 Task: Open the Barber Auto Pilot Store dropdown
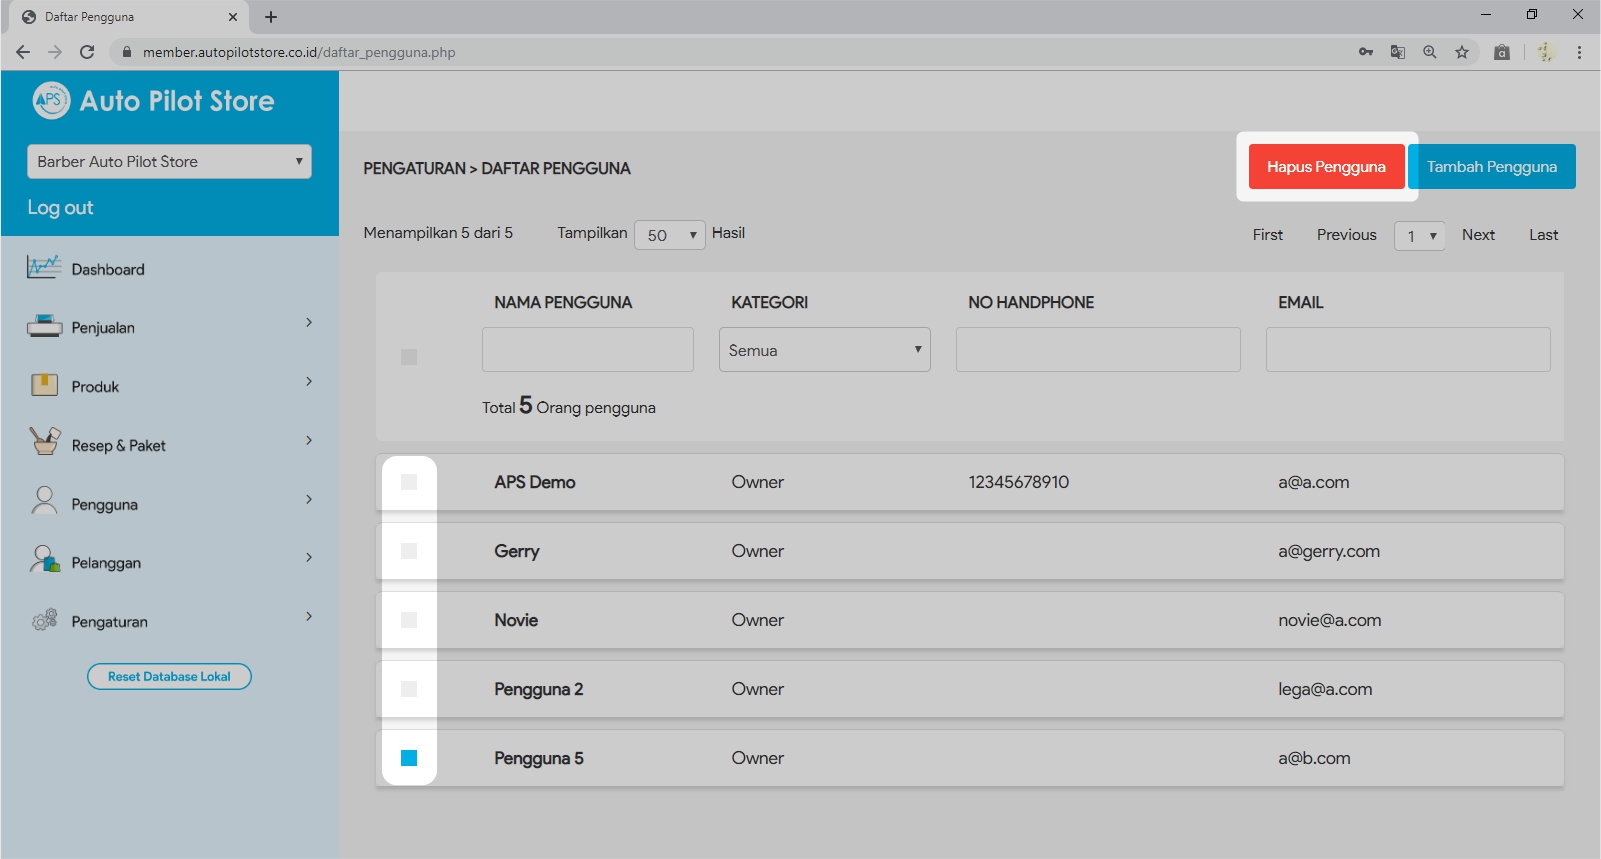pyautogui.click(x=169, y=162)
